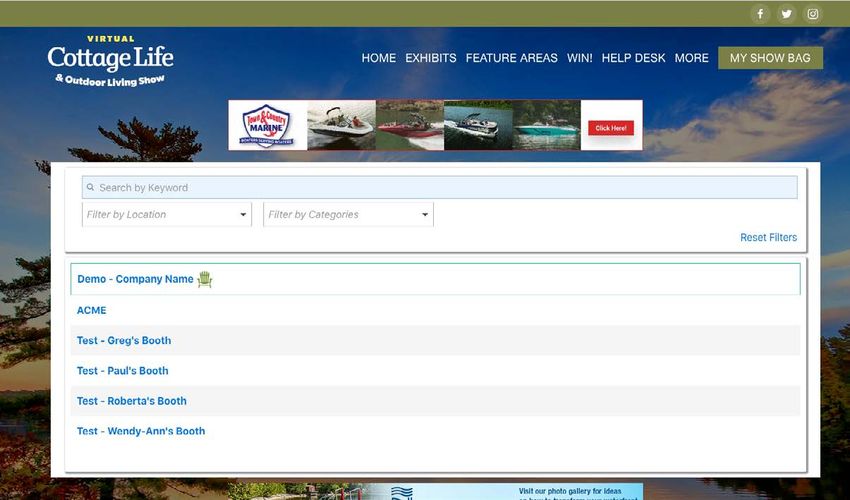The height and width of the screenshot is (500, 850).
Task: Open the Twitter social icon
Action: point(787,14)
